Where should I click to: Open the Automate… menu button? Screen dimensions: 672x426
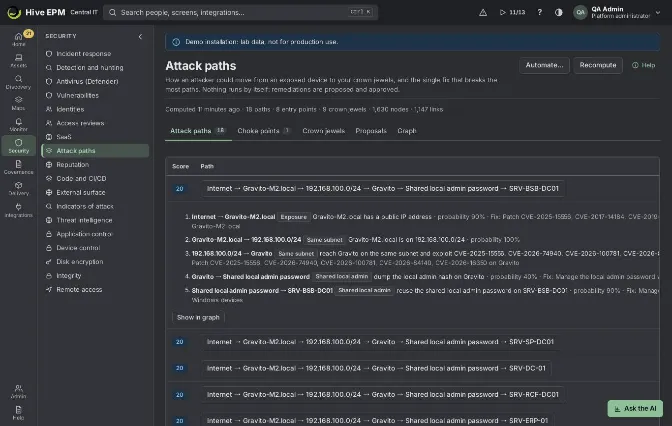pos(544,65)
